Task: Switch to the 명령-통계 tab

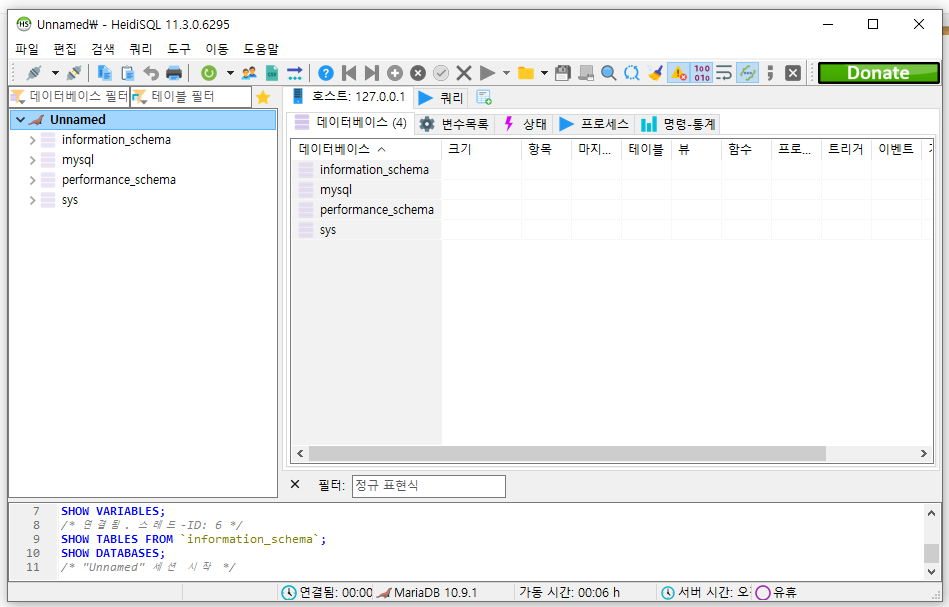Action: click(679, 124)
